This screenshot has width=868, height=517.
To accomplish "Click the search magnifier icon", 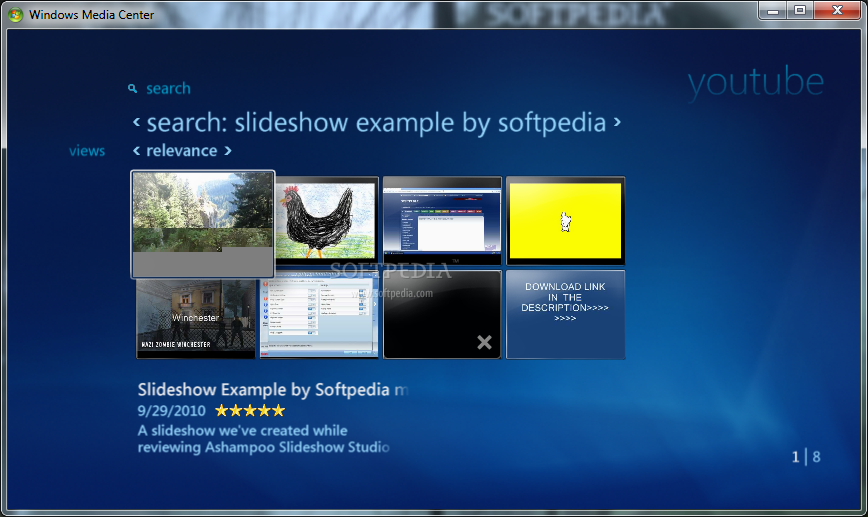I will point(132,89).
